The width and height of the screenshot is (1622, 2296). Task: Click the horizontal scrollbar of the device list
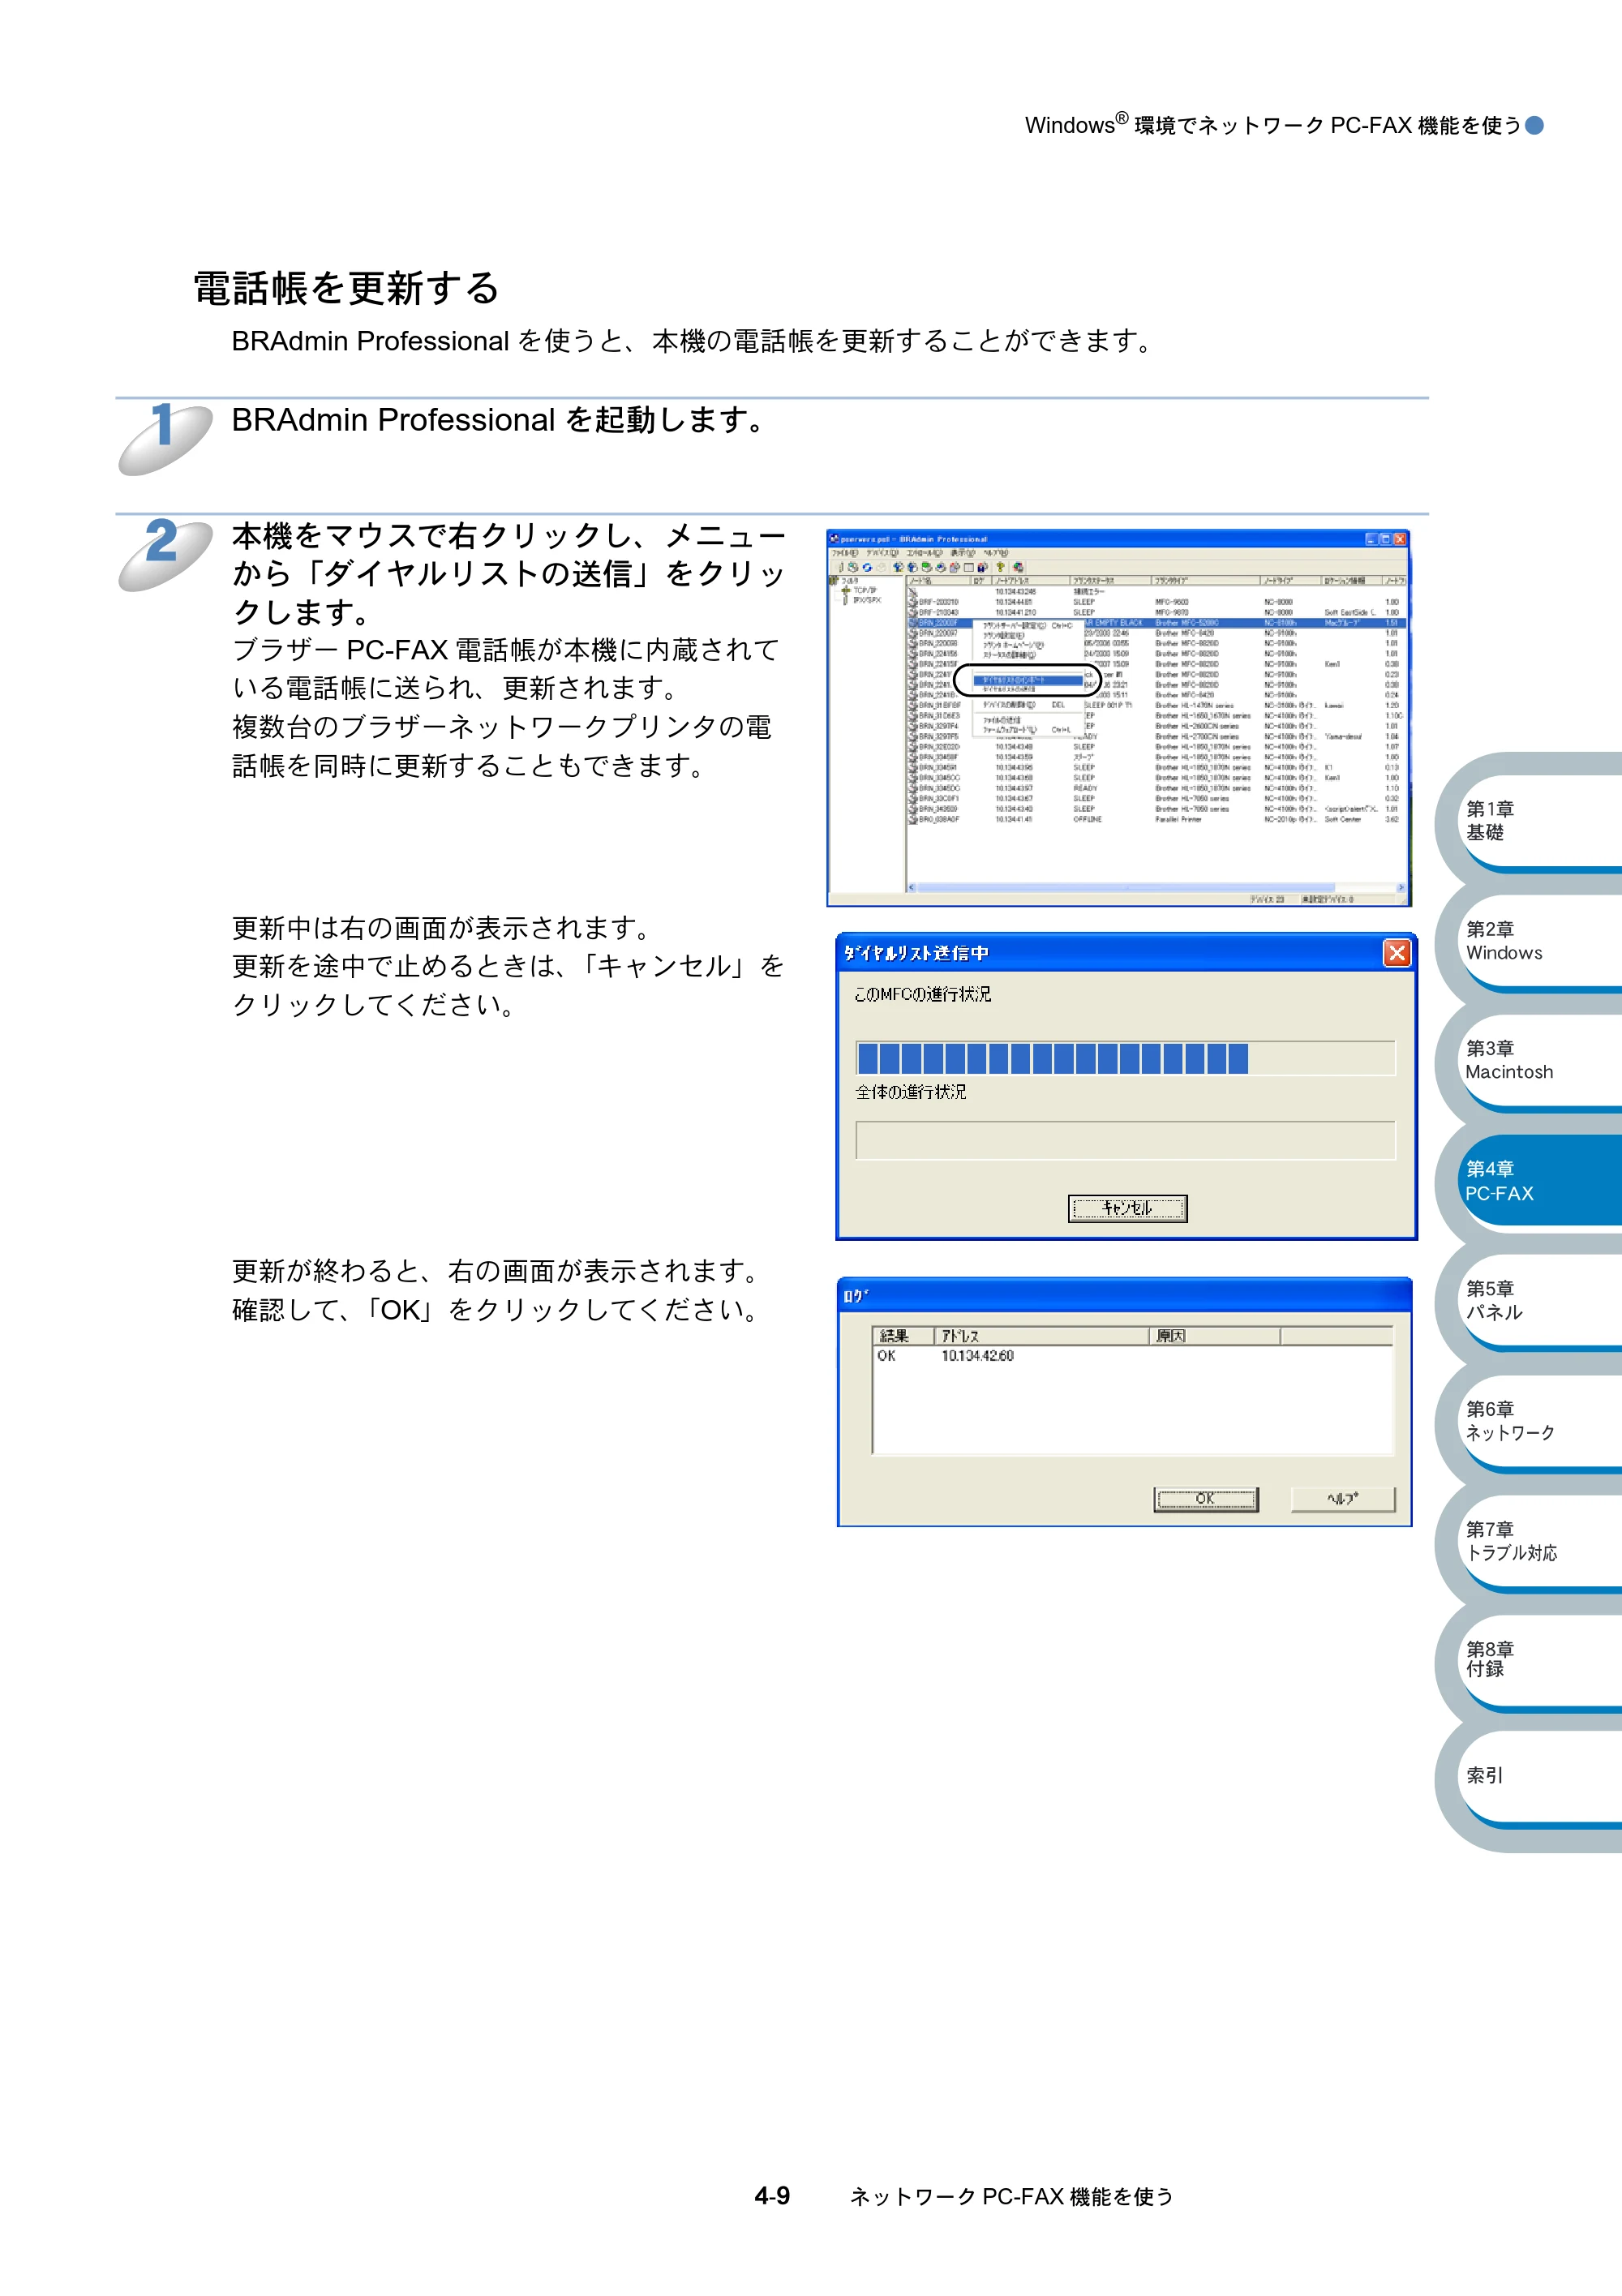tap(1157, 887)
